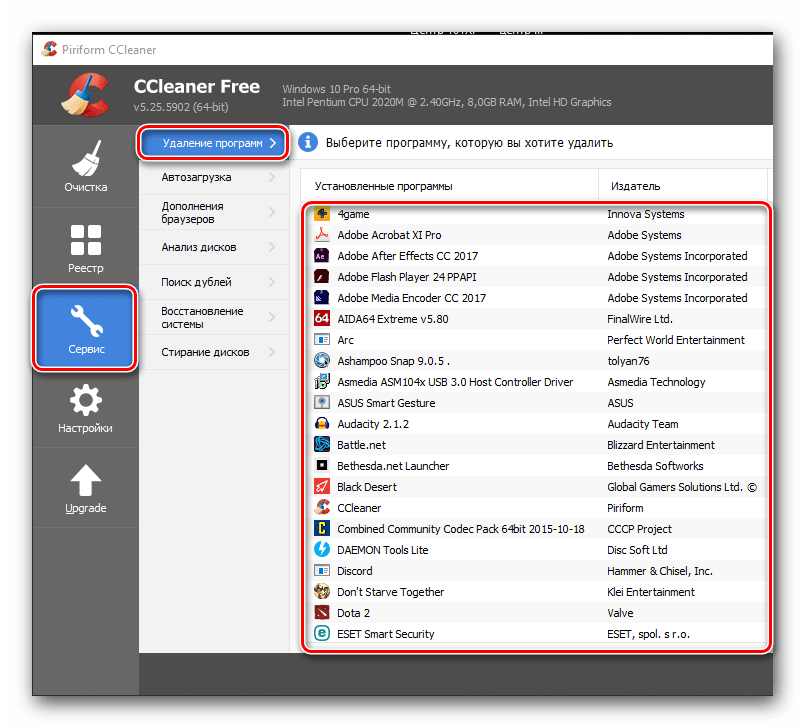Sort by Установленные программы column header
Image resolution: width=805 pixels, height=728 pixels.
[x=450, y=186]
